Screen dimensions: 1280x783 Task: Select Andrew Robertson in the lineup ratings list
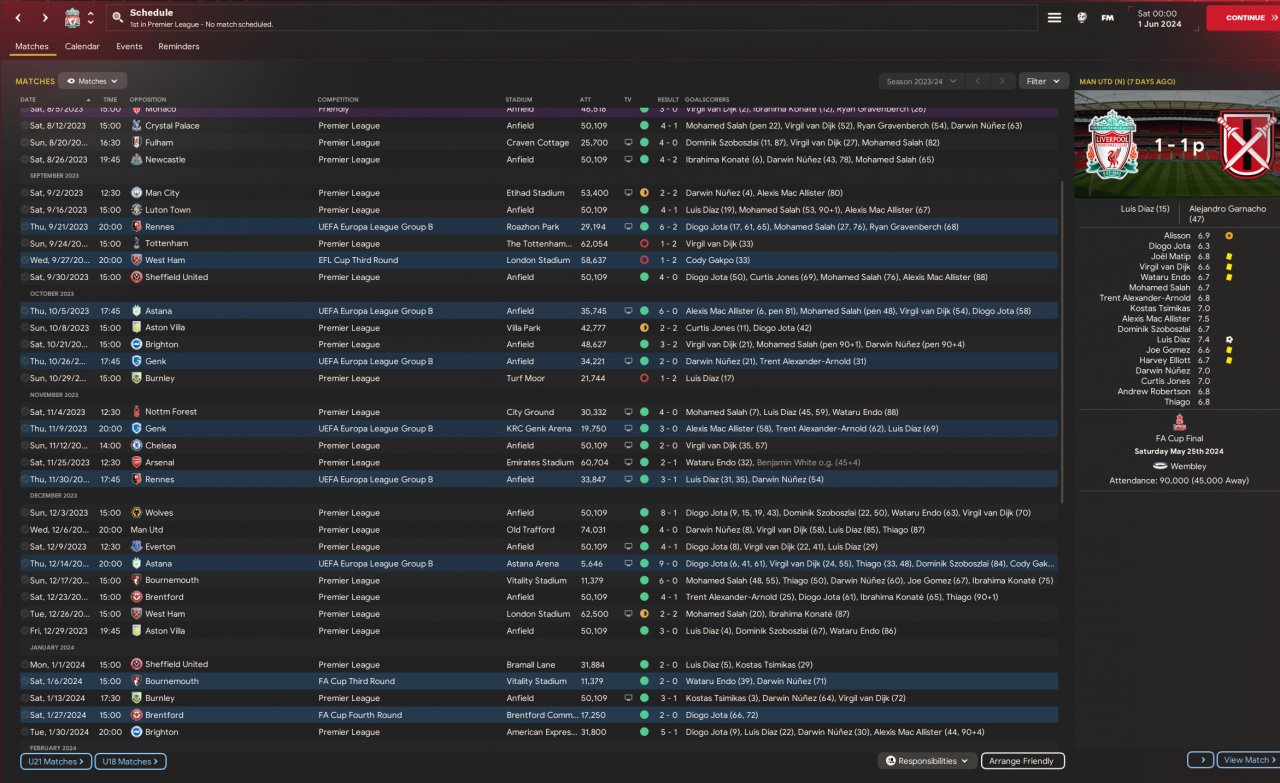click(1155, 392)
